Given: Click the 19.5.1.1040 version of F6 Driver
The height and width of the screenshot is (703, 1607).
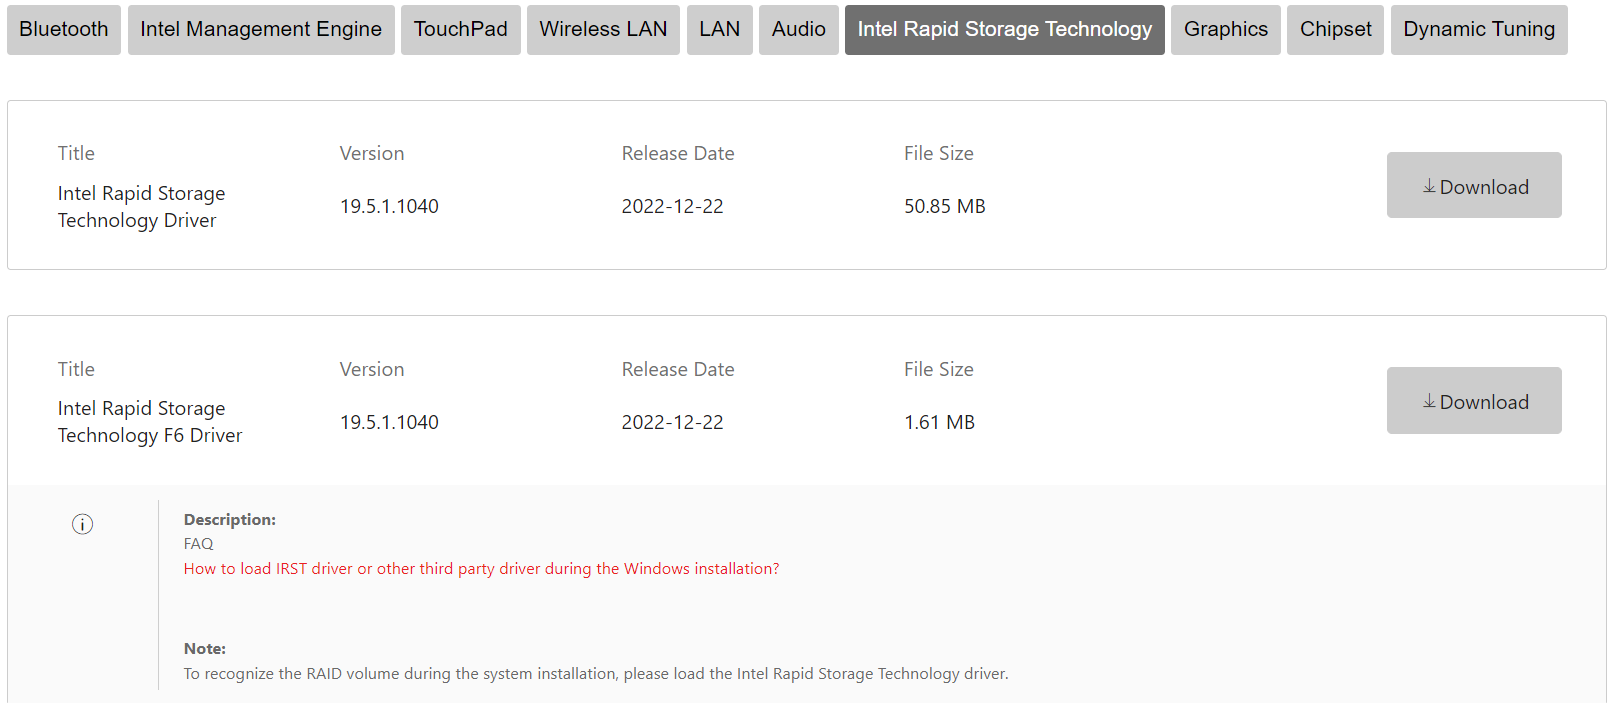Looking at the screenshot, I should (x=389, y=422).
